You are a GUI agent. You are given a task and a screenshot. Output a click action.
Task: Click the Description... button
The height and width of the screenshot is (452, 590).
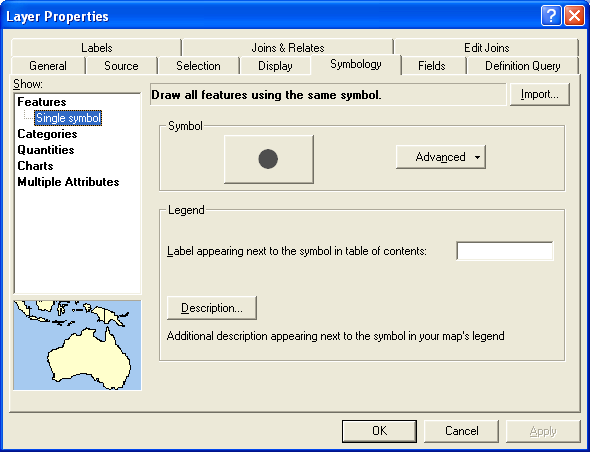[x=212, y=308]
